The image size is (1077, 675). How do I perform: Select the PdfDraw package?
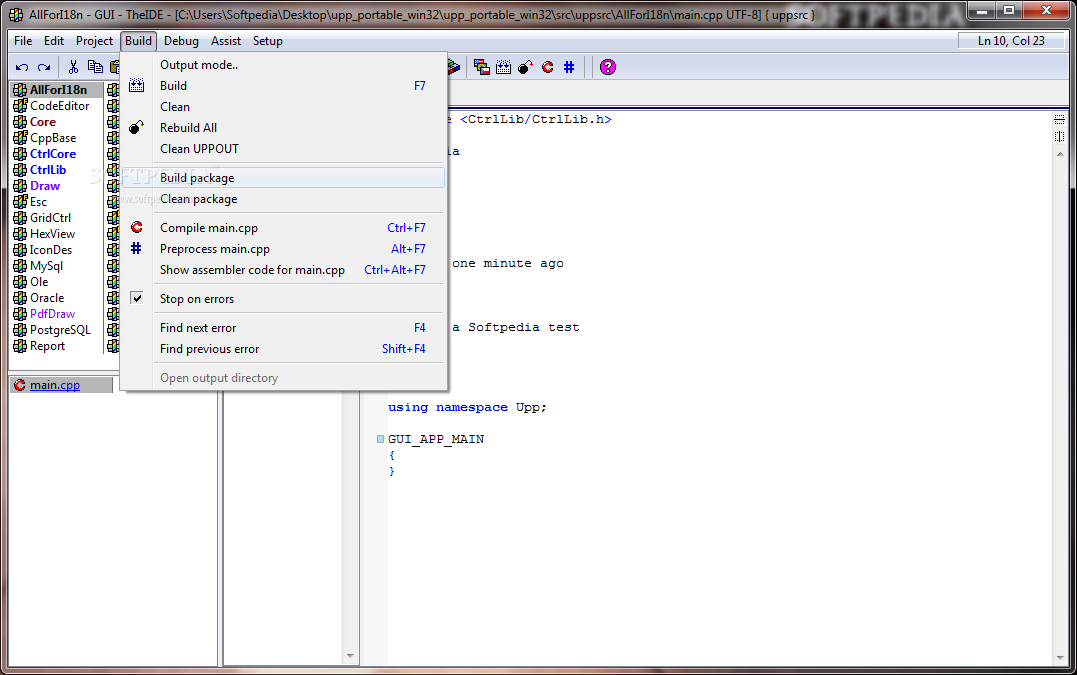57,314
